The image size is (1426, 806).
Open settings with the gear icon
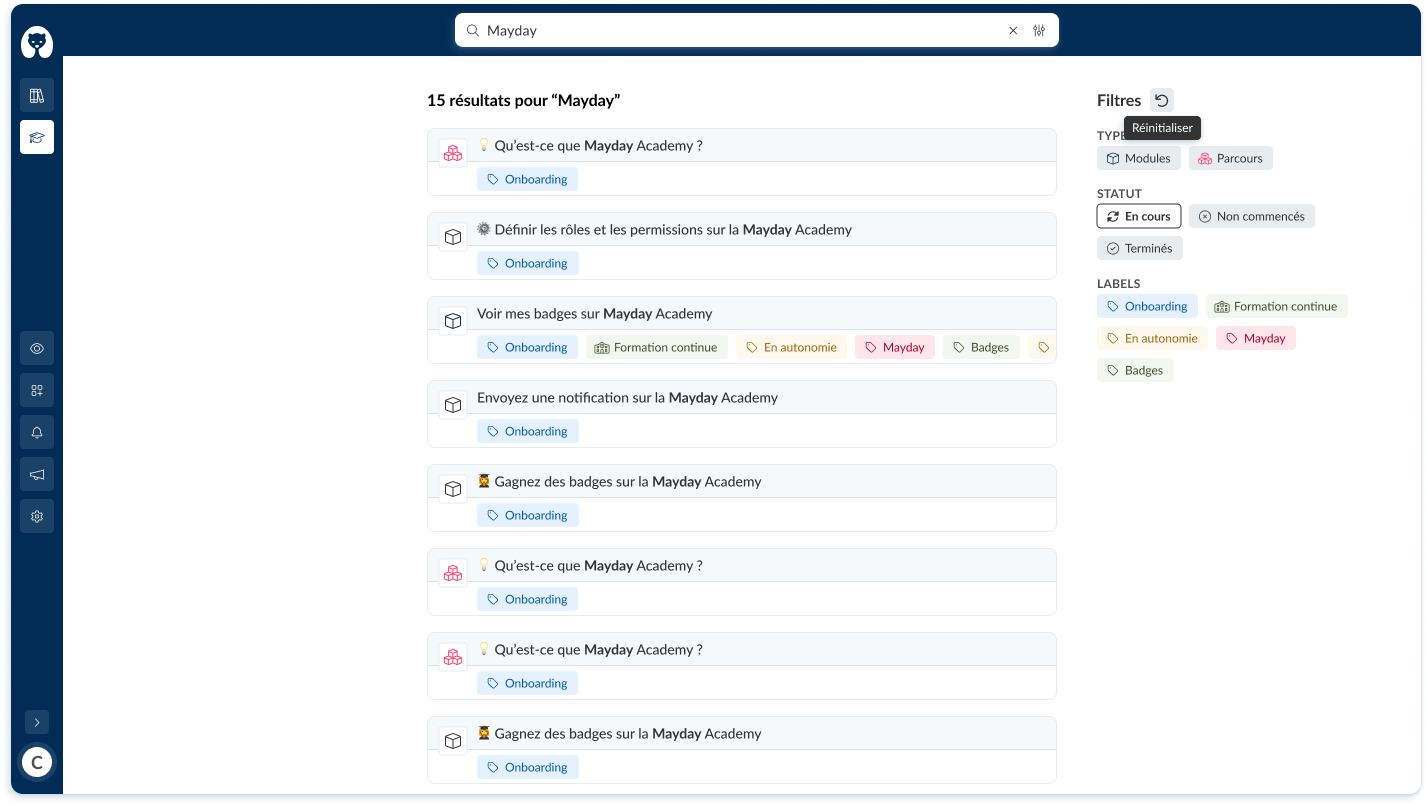point(37,516)
